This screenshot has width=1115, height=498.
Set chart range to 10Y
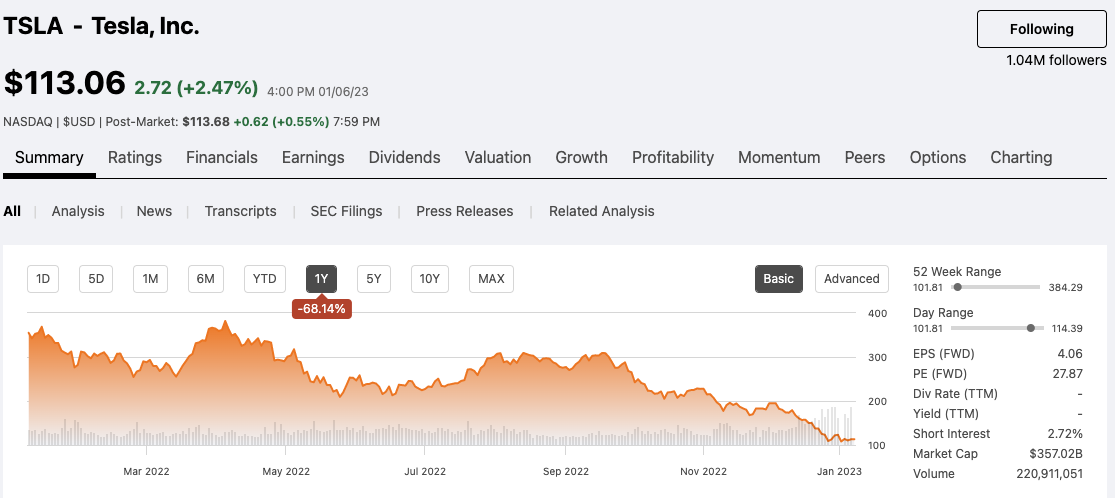point(430,279)
